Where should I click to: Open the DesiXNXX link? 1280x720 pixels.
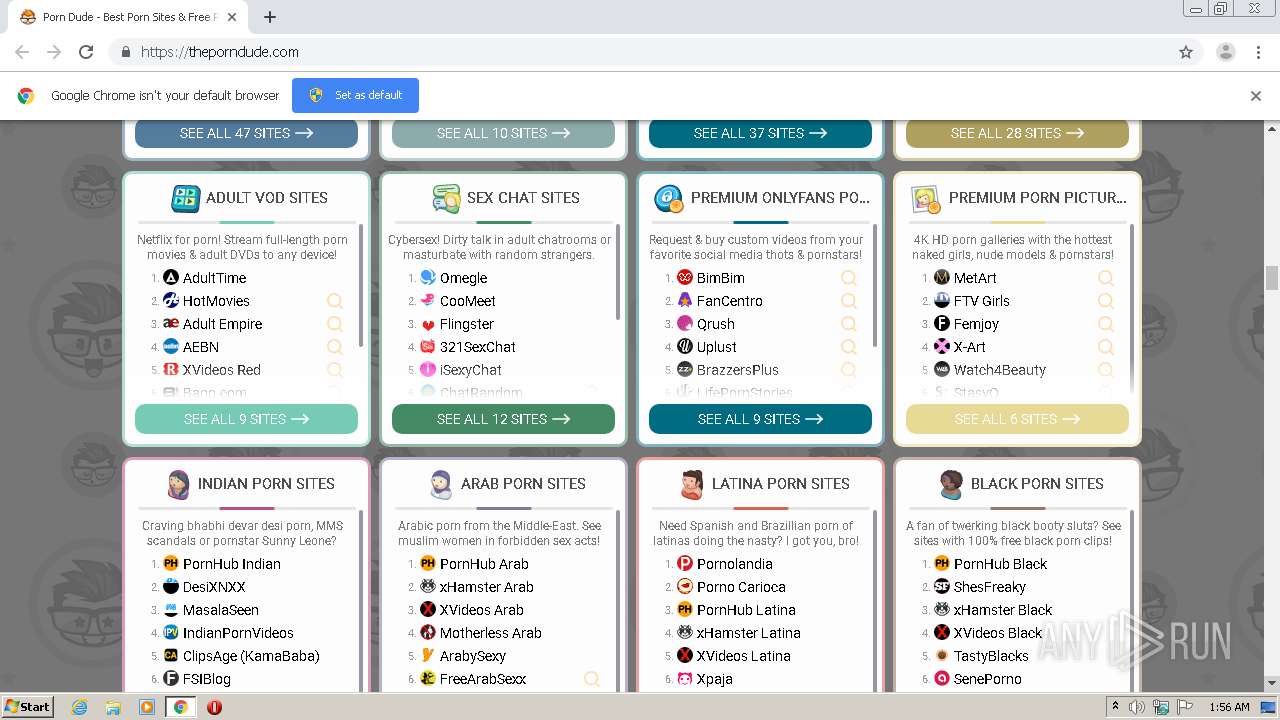[214, 587]
